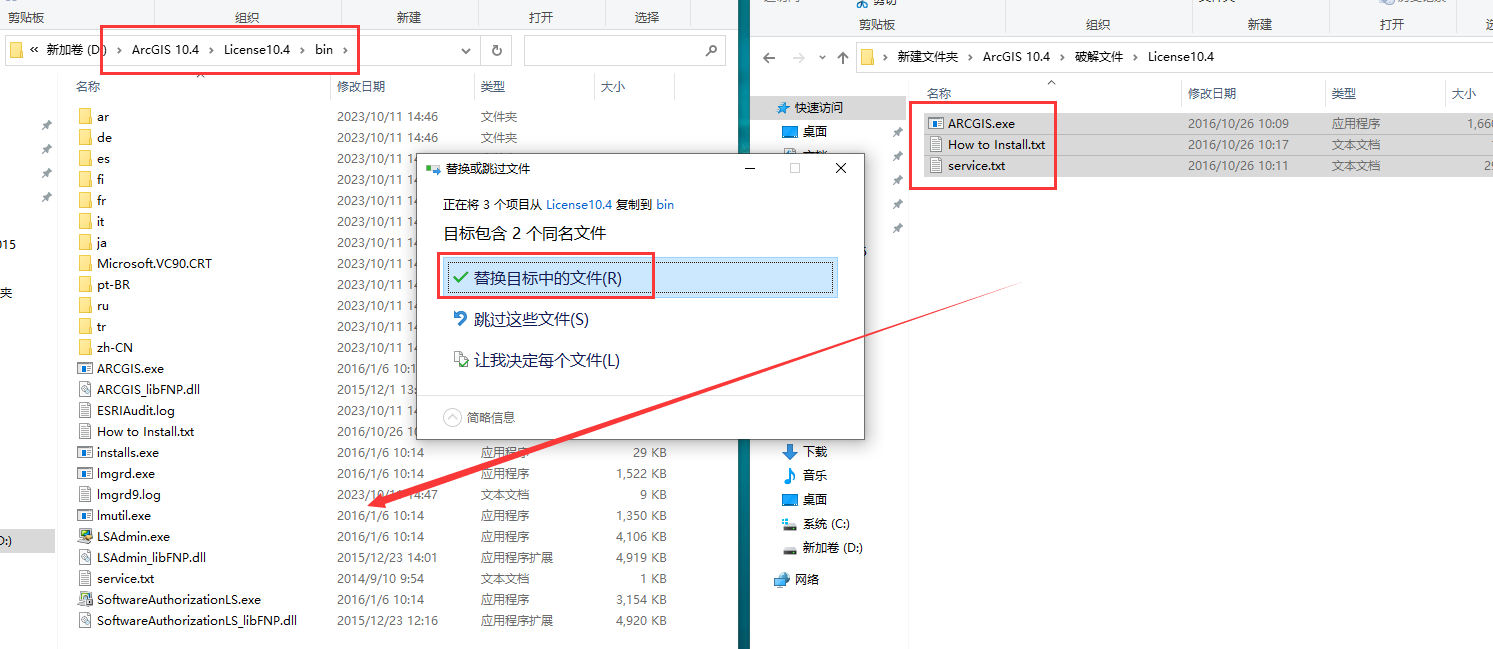Select the pt-BR folder icon
The image size is (1493, 649).
click(x=85, y=285)
